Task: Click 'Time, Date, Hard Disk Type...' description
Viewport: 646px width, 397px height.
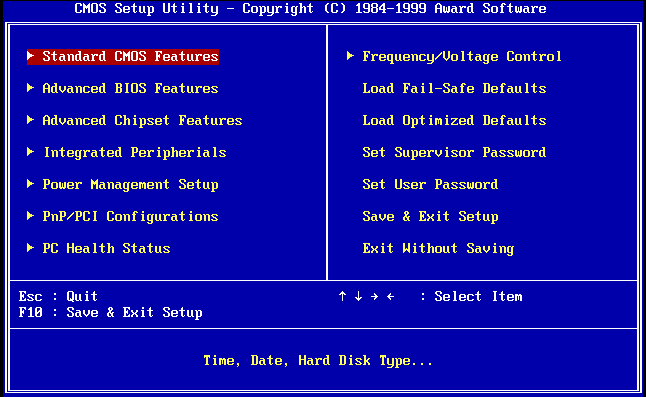Action: click(x=318, y=361)
